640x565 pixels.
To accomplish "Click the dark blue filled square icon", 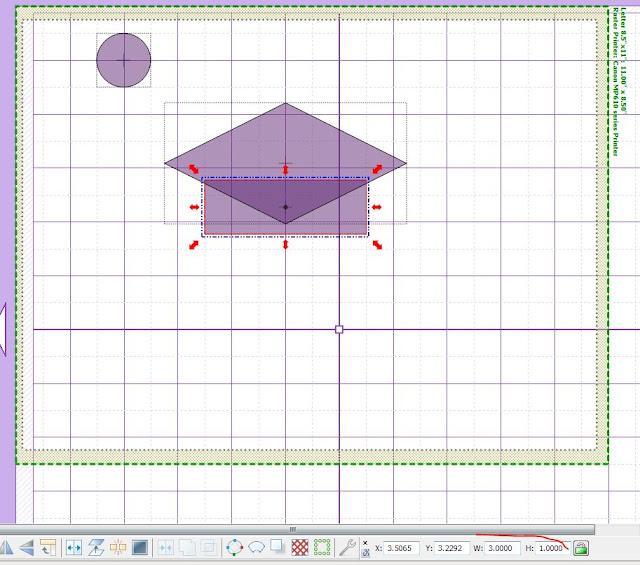I will click(140, 547).
